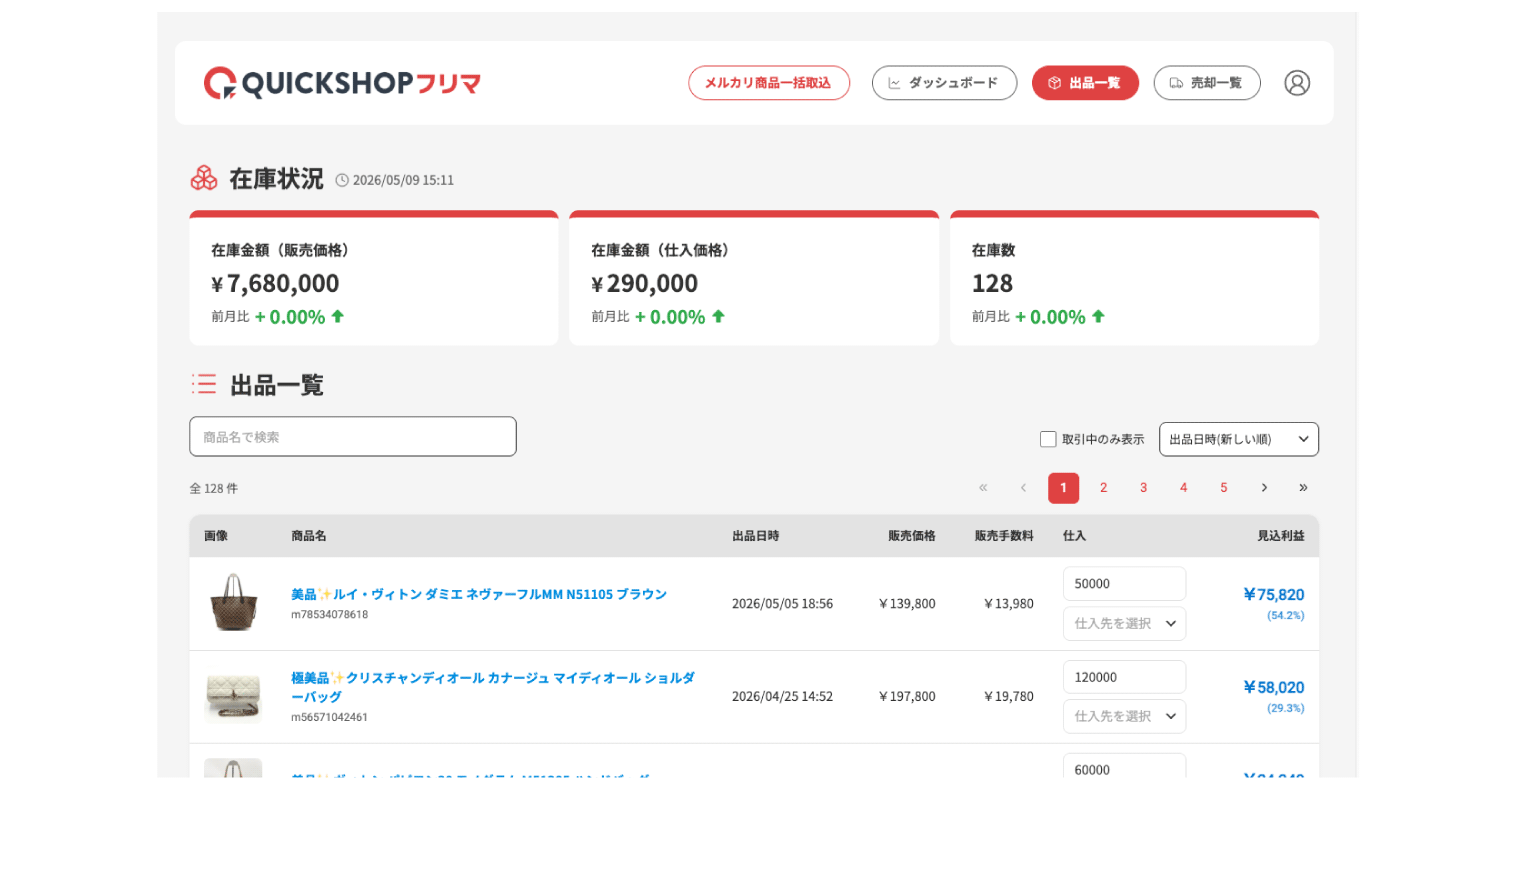This screenshot has height=879, width=1515.
Task: Click the 見込利益 column header
Action: 1281,536
